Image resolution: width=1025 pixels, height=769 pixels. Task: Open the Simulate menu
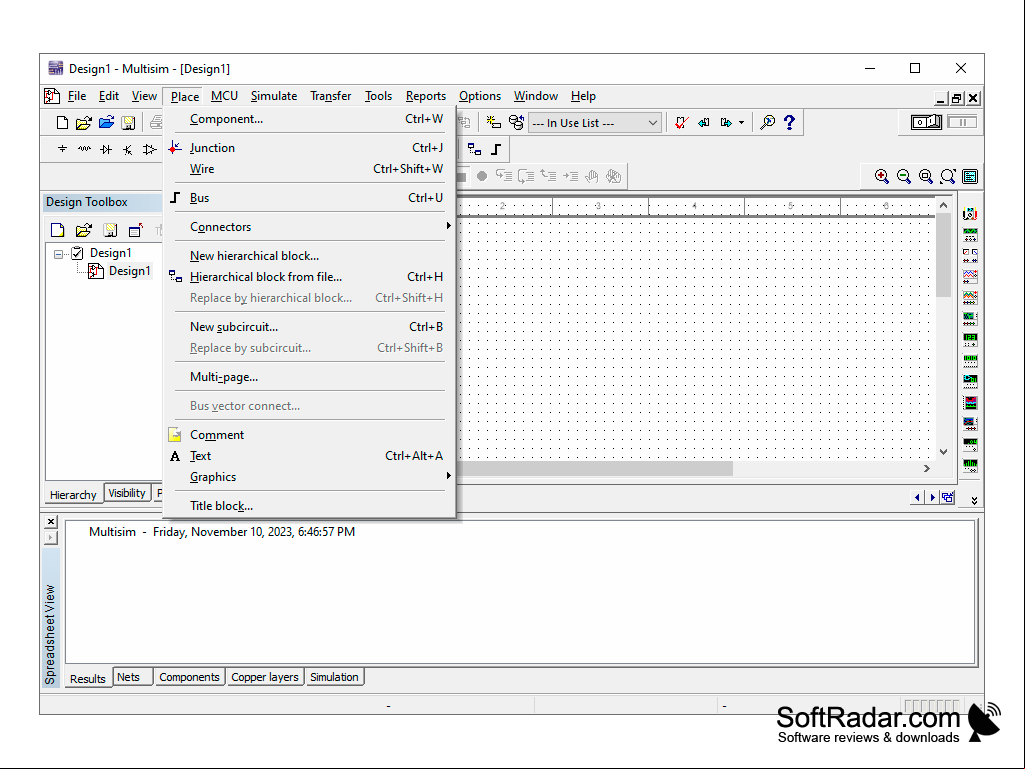pyautogui.click(x=274, y=96)
